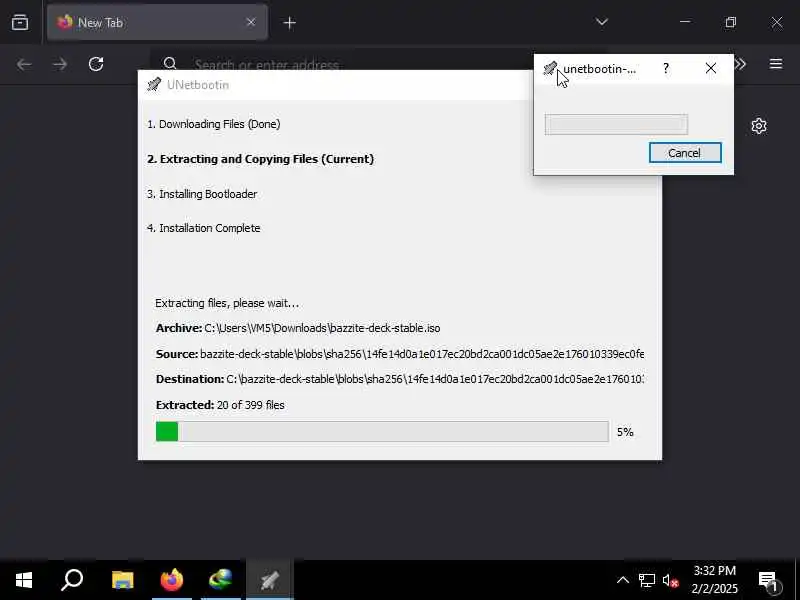Click the unetbootin dialog's title bar icon
Screen dimensions: 800x600
point(549,68)
